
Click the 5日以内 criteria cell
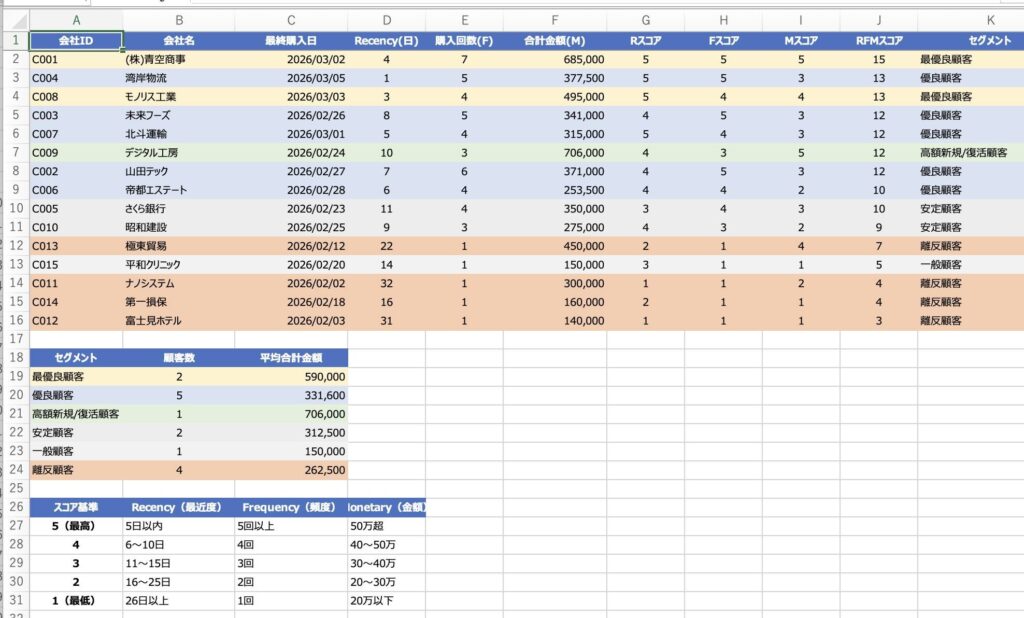tap(179, 526)
